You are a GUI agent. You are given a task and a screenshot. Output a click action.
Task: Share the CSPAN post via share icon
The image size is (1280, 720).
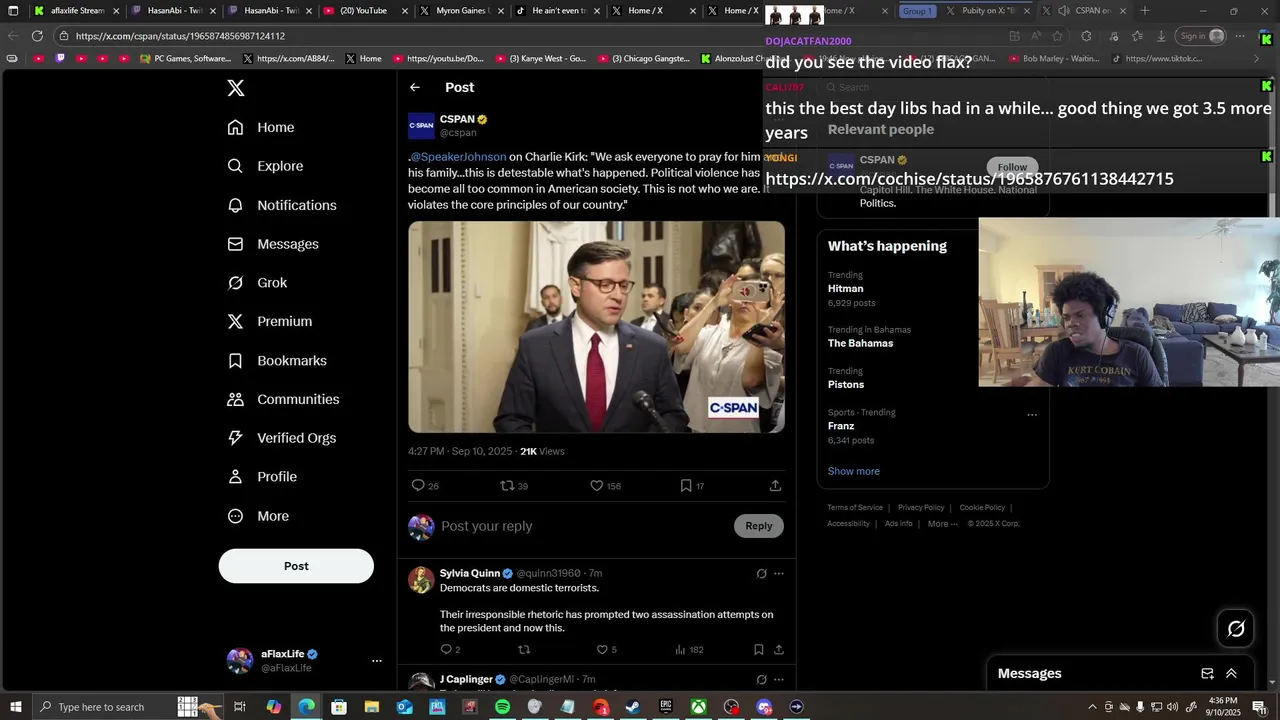tap(775, 486)
